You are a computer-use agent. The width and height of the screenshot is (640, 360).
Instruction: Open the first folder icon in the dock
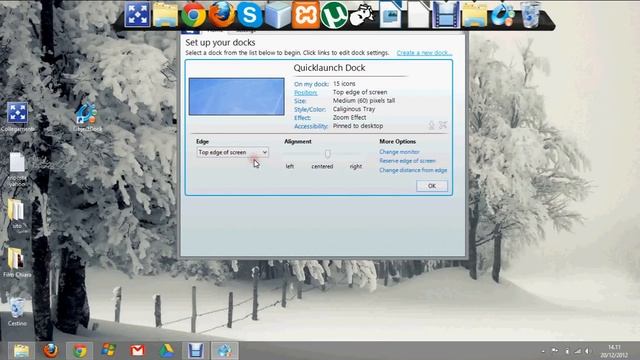[x=165, y=15]
